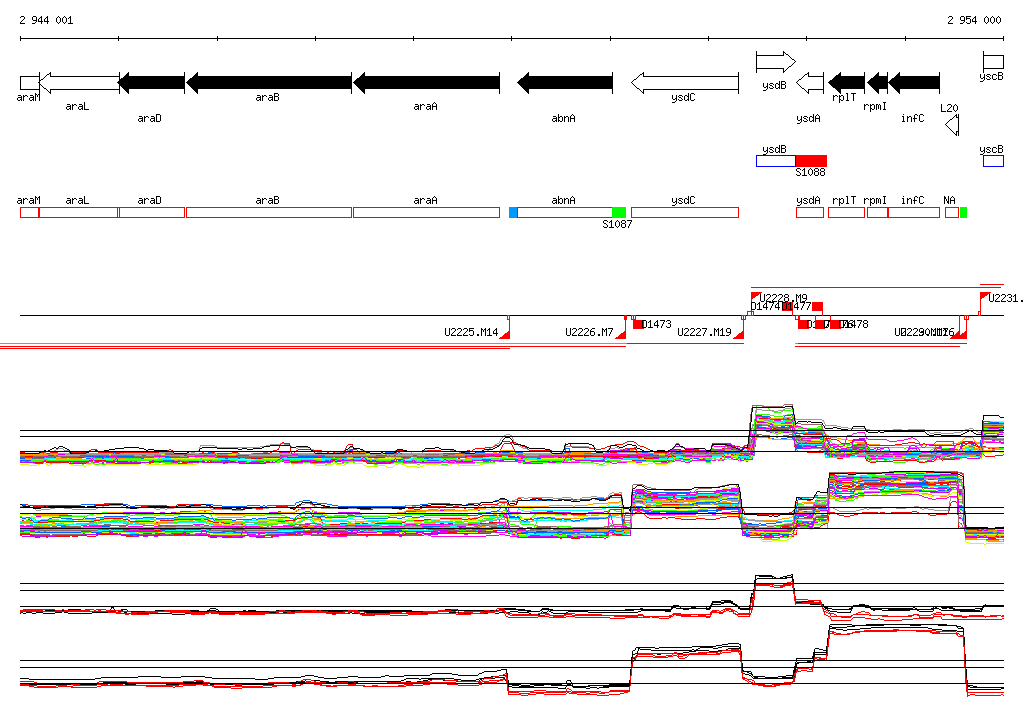1024x714 pixels.
Task: Select the black araD gene arrow
Action: [152, 83]
